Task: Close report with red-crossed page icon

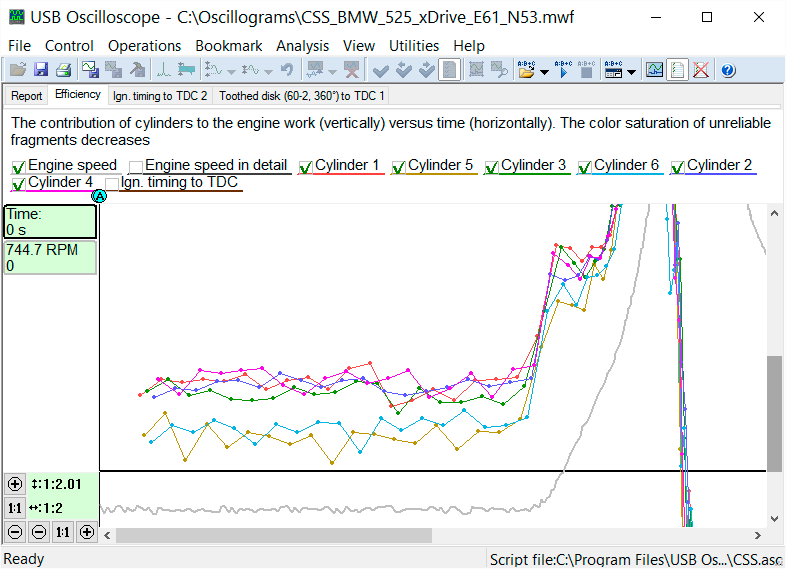Action: click(x=701, y=70)
